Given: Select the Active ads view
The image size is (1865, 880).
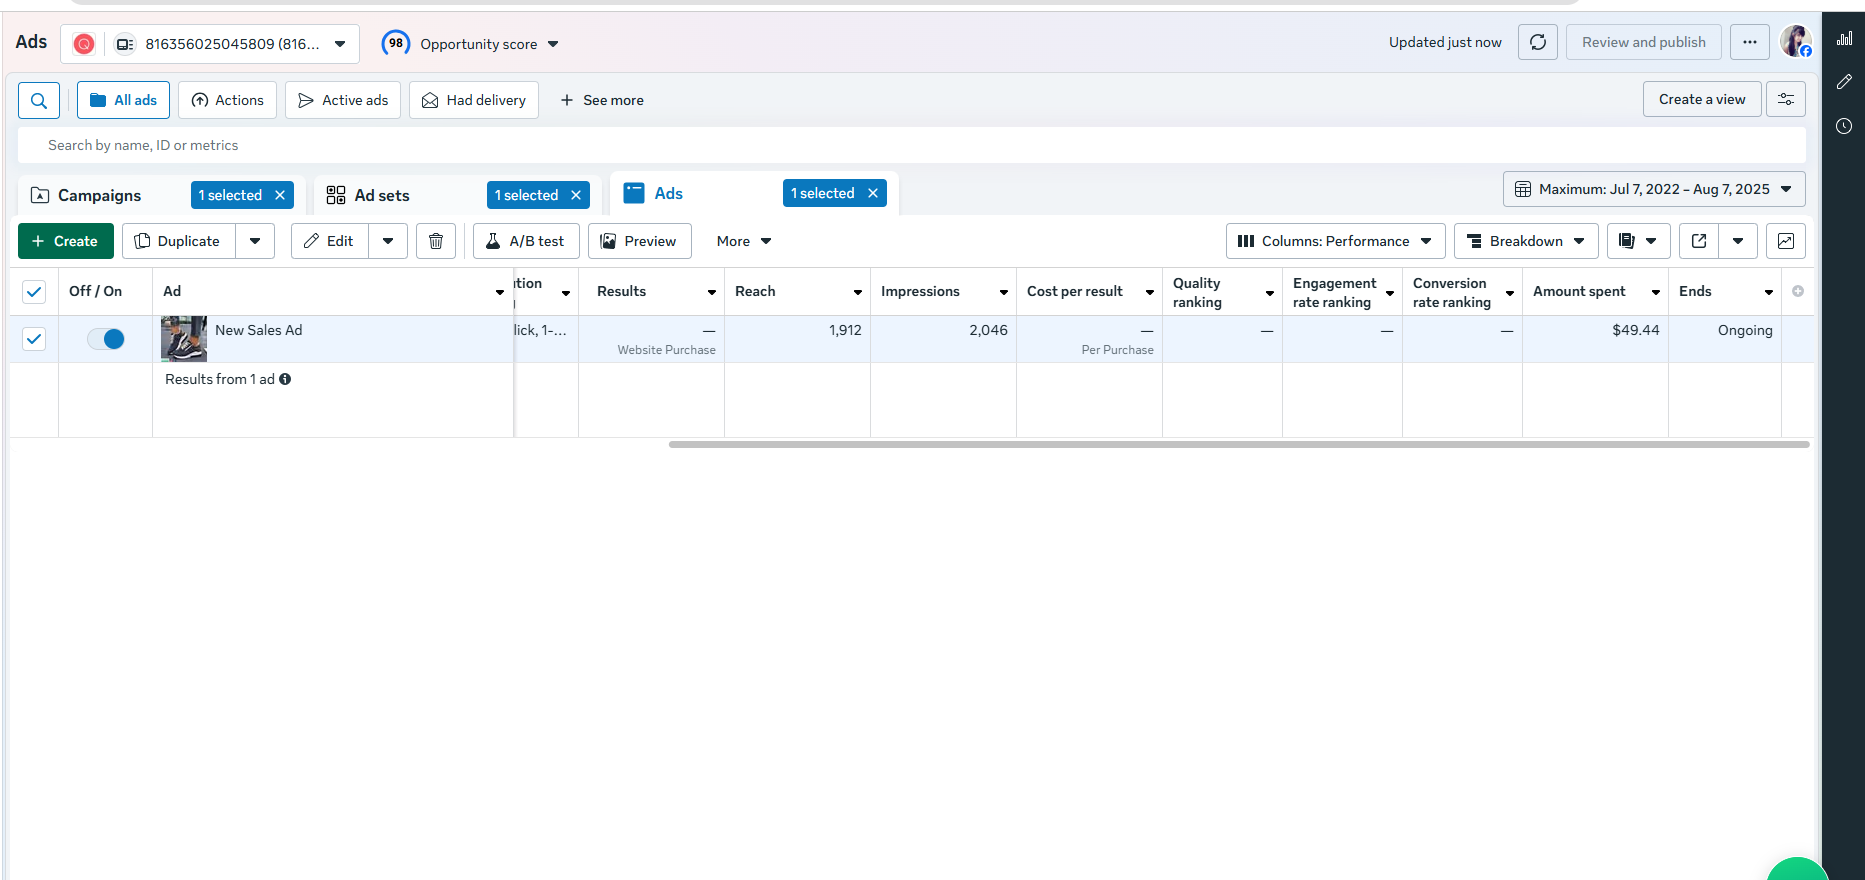Looking at the screenshot, I should 343,100.
